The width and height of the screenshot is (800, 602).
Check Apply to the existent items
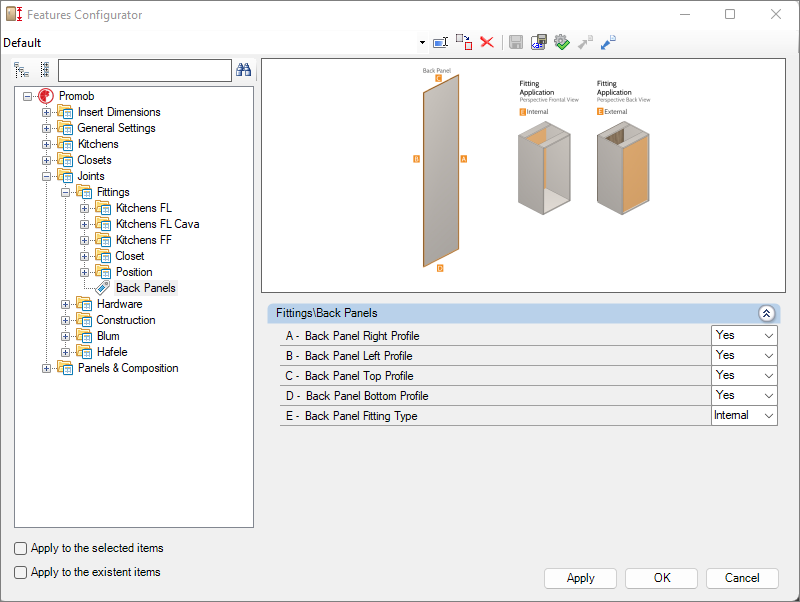[x=21, y=572]
